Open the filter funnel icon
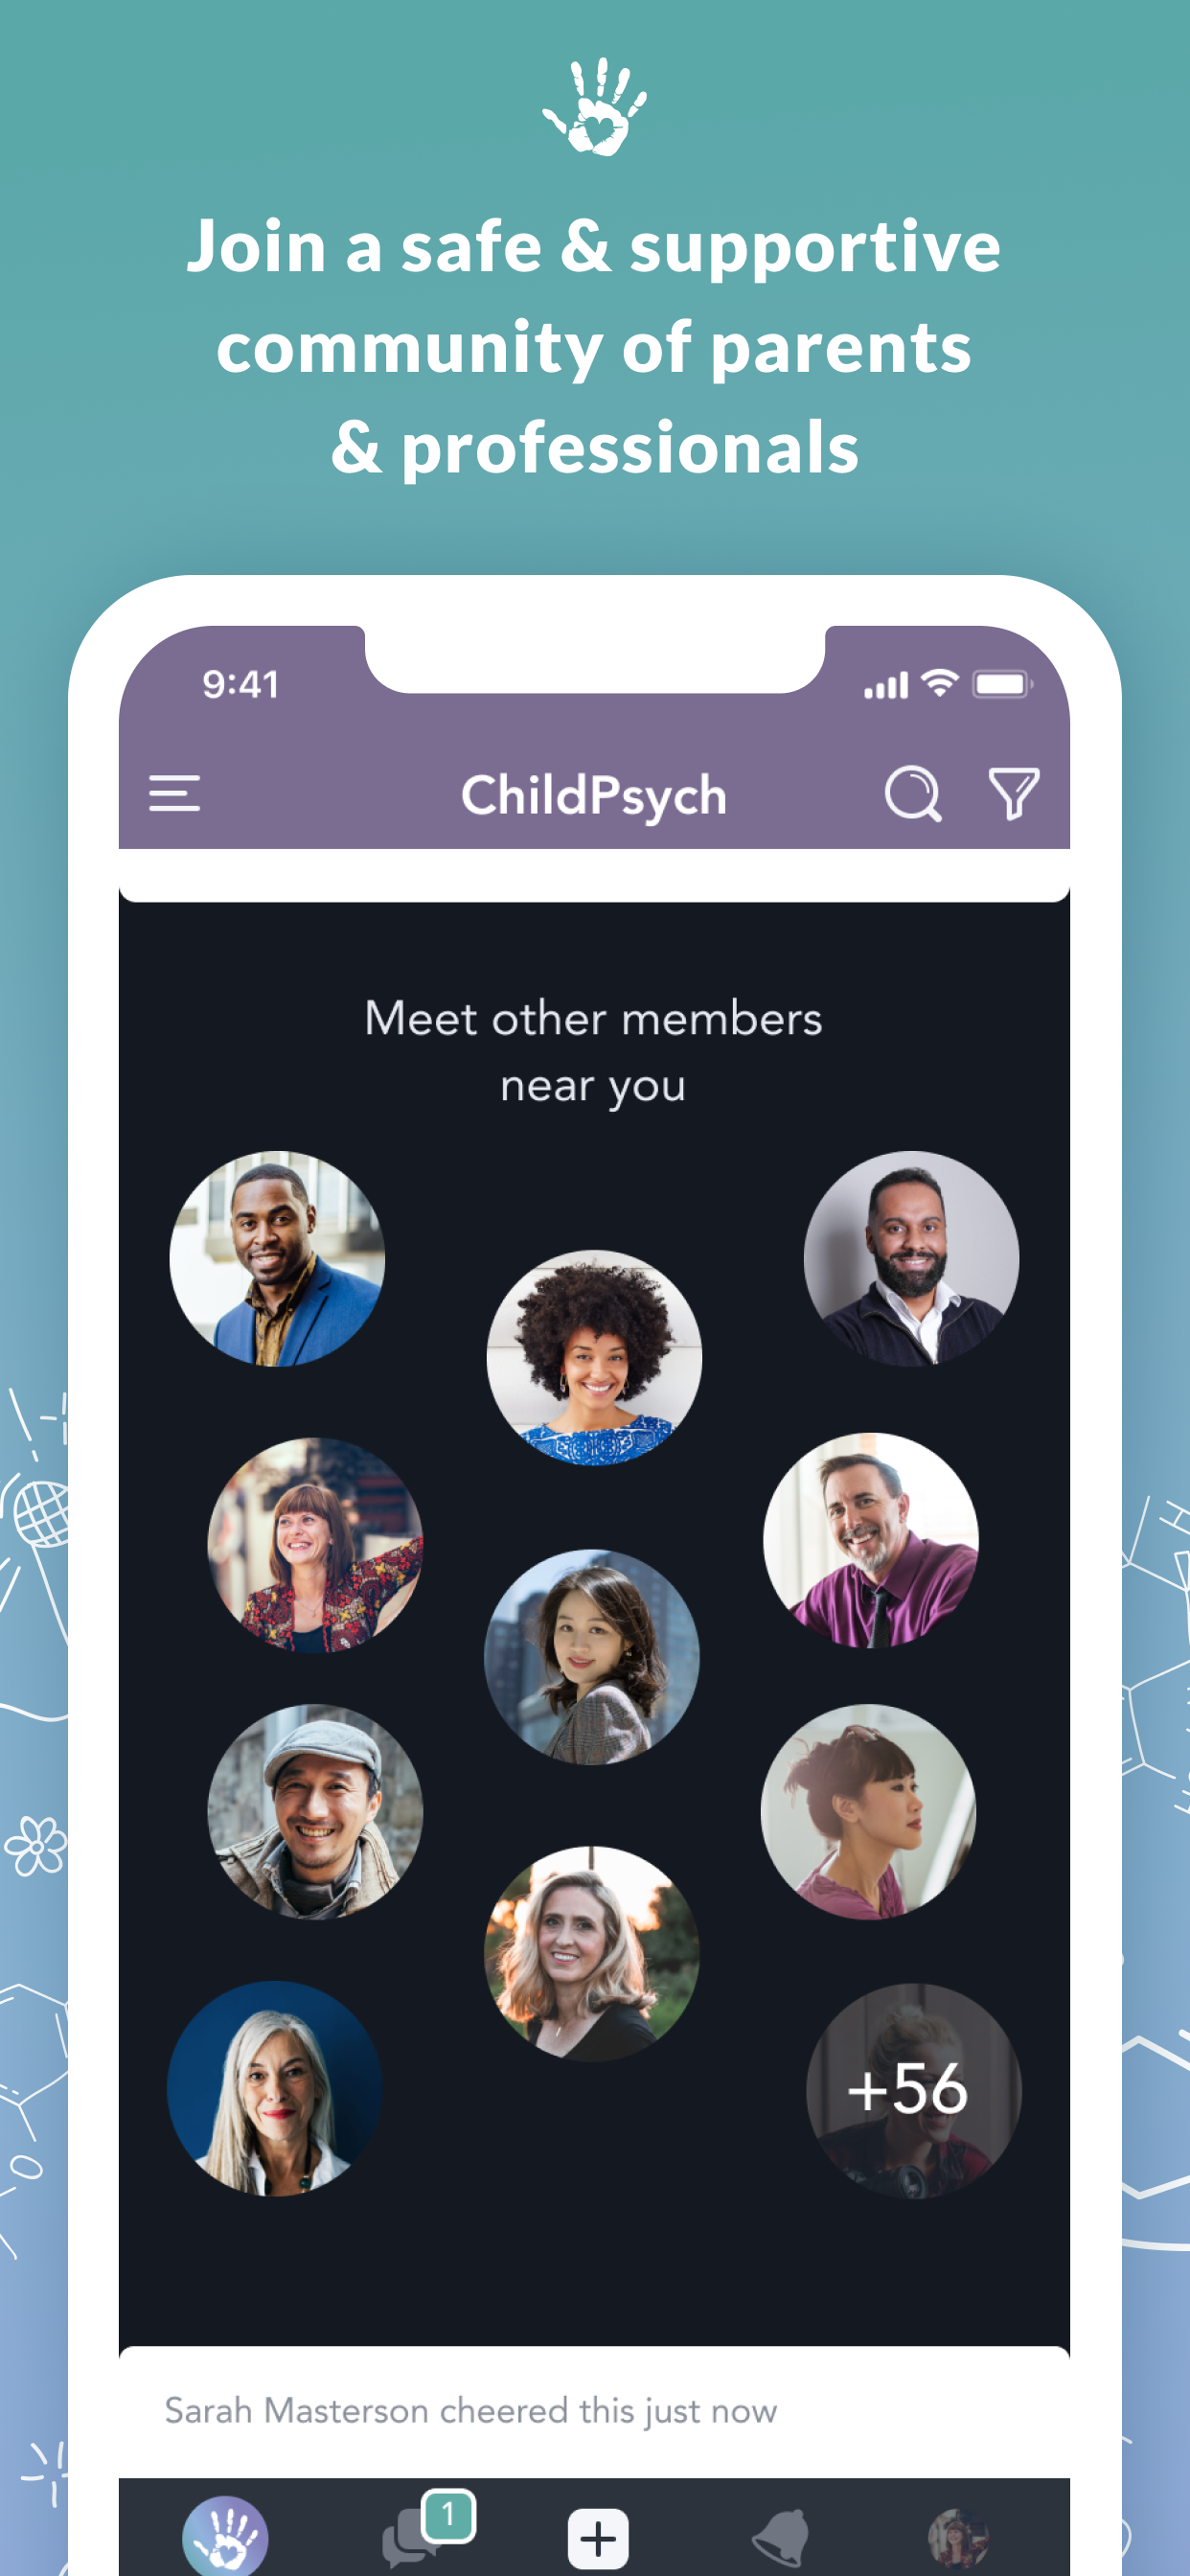 pos(1013,794)
